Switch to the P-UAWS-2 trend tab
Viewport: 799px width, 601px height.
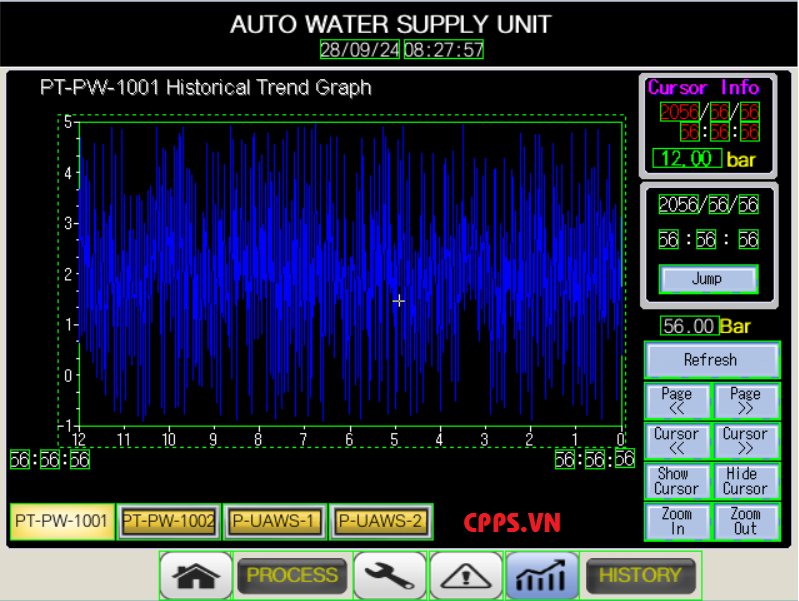[x=380, y=521]
